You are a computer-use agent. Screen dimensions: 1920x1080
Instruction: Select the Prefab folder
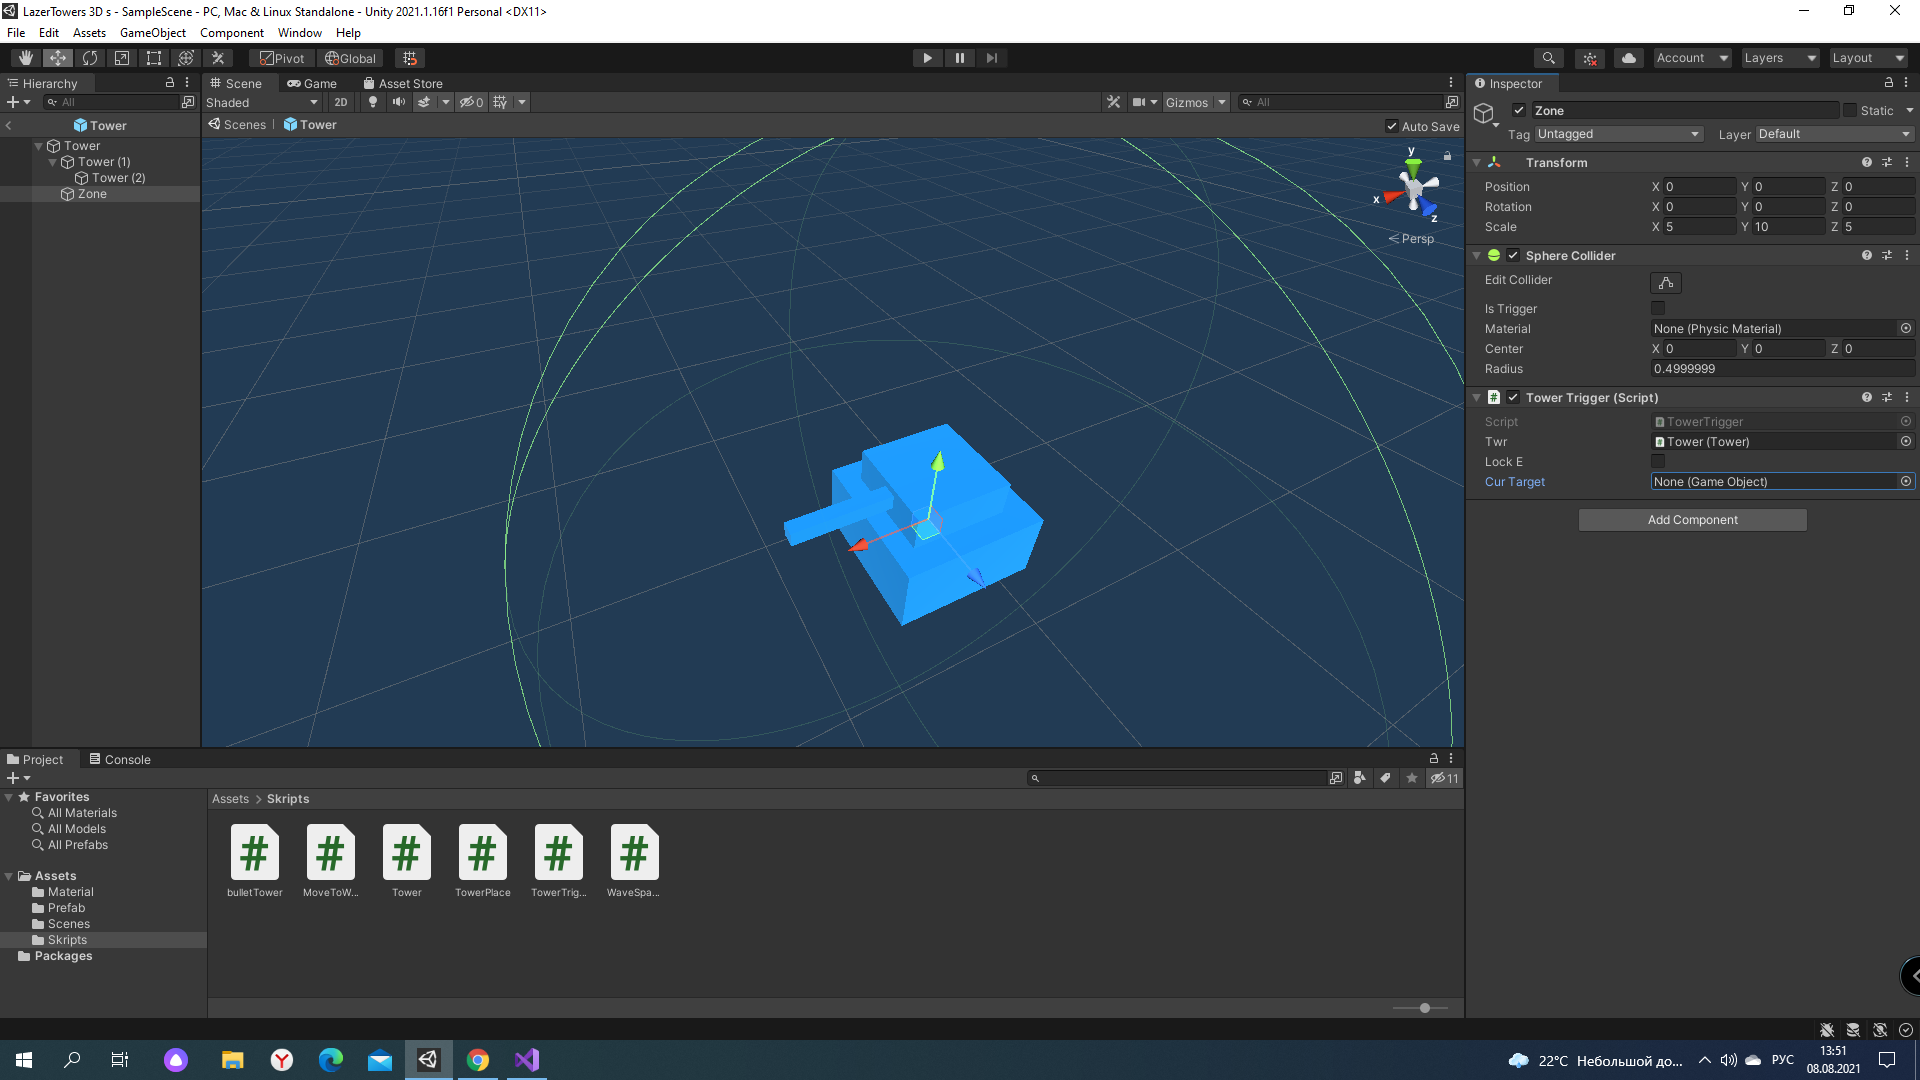pos(66,908)
